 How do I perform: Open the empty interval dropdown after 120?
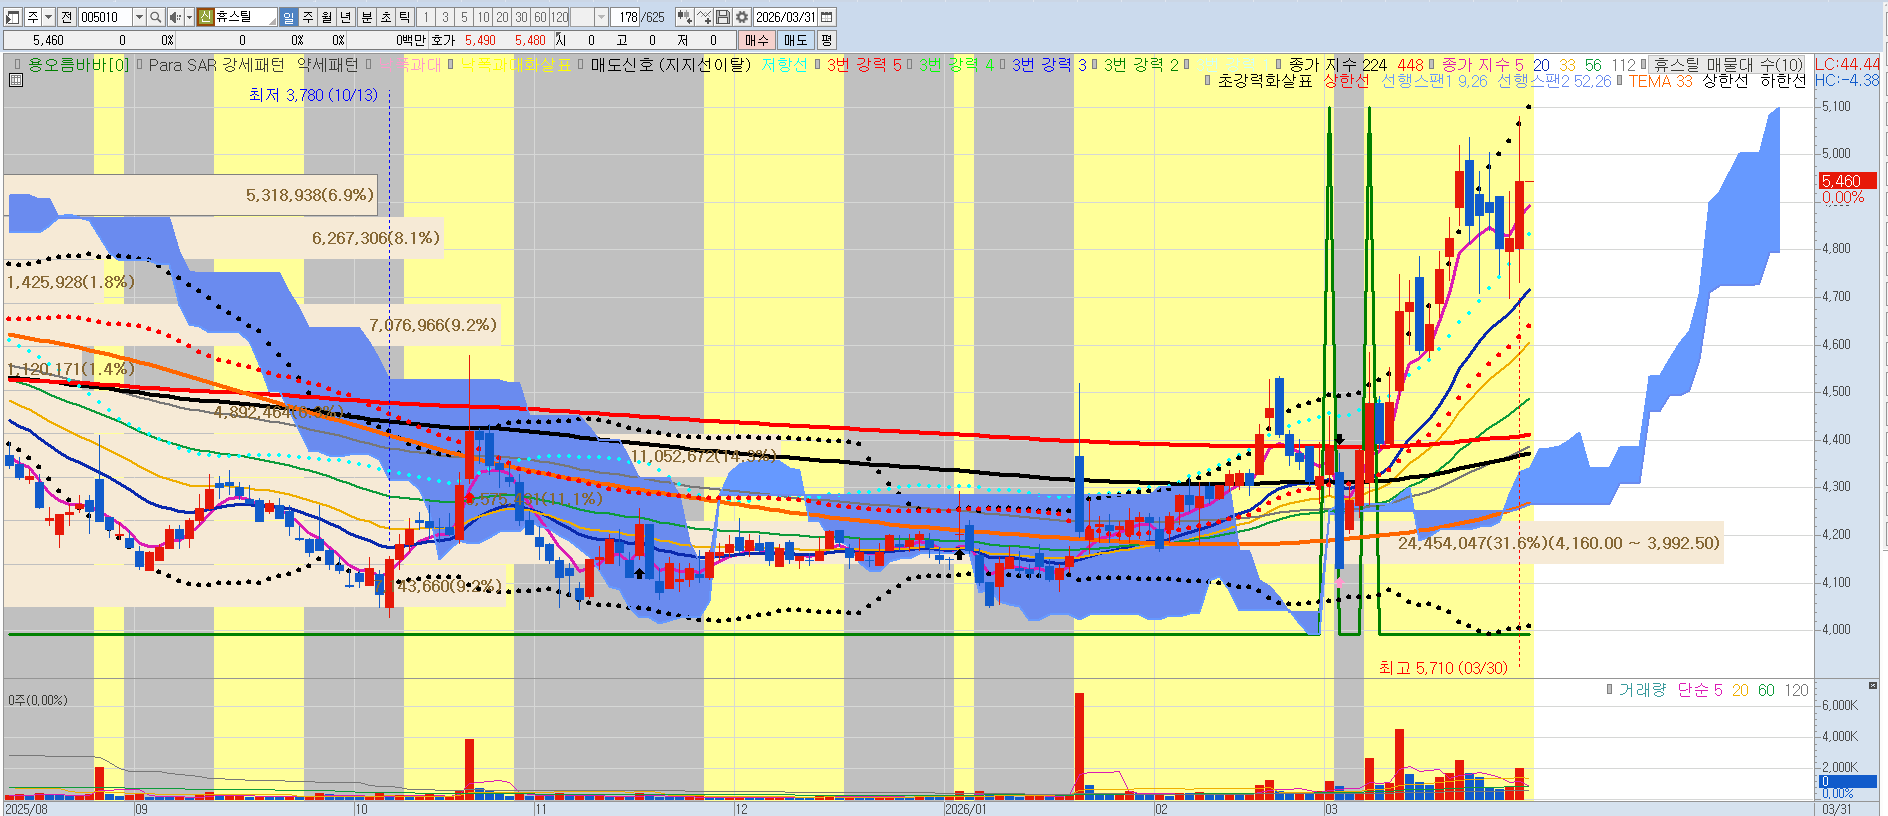pyautogui.click(x=601, y=17)
